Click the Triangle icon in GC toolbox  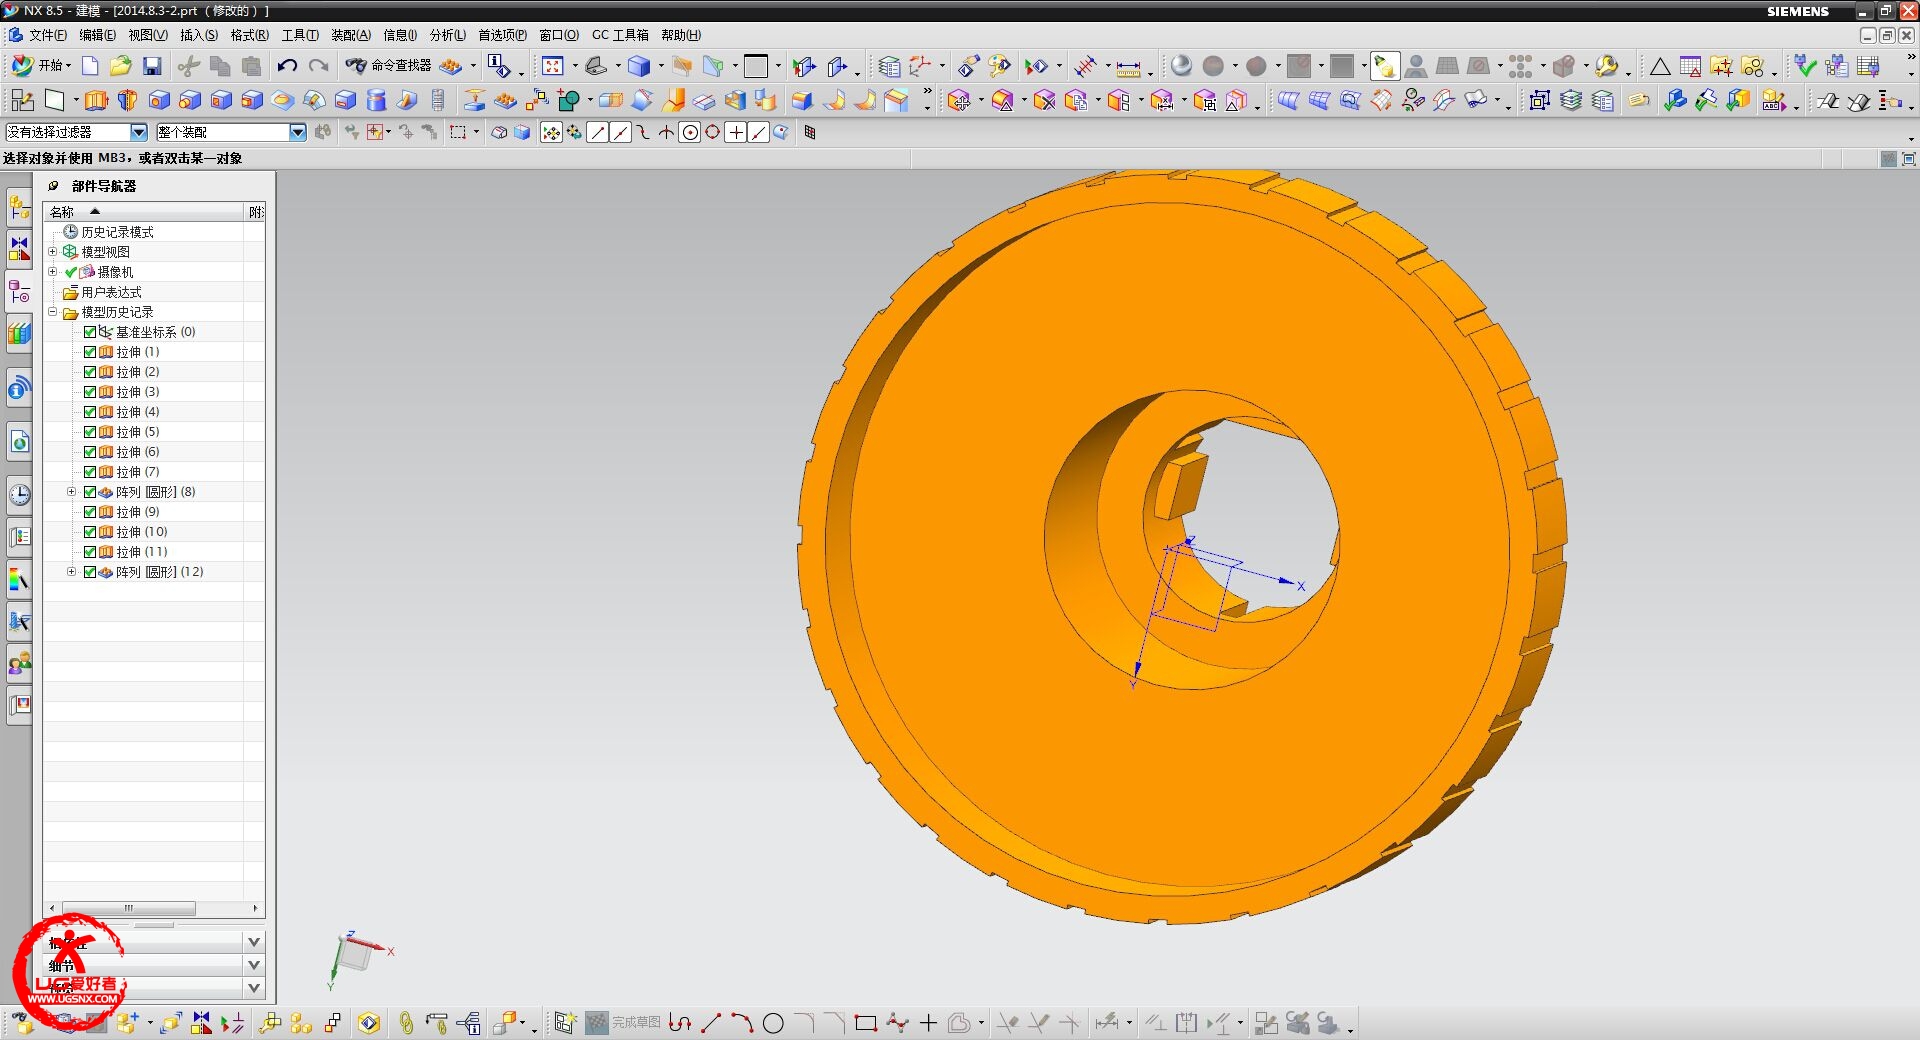[1660, 67]
